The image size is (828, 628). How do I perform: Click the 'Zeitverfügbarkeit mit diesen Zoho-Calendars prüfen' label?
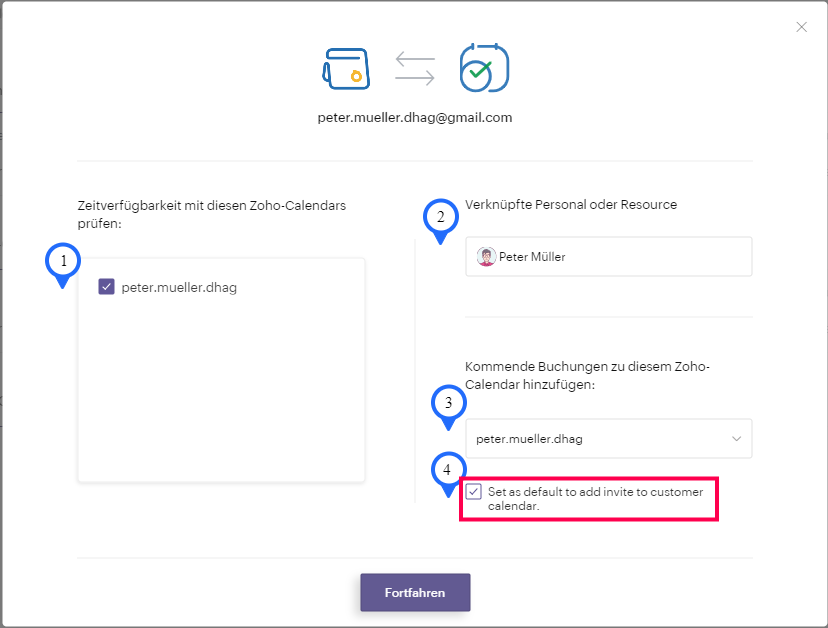(212, 214)
